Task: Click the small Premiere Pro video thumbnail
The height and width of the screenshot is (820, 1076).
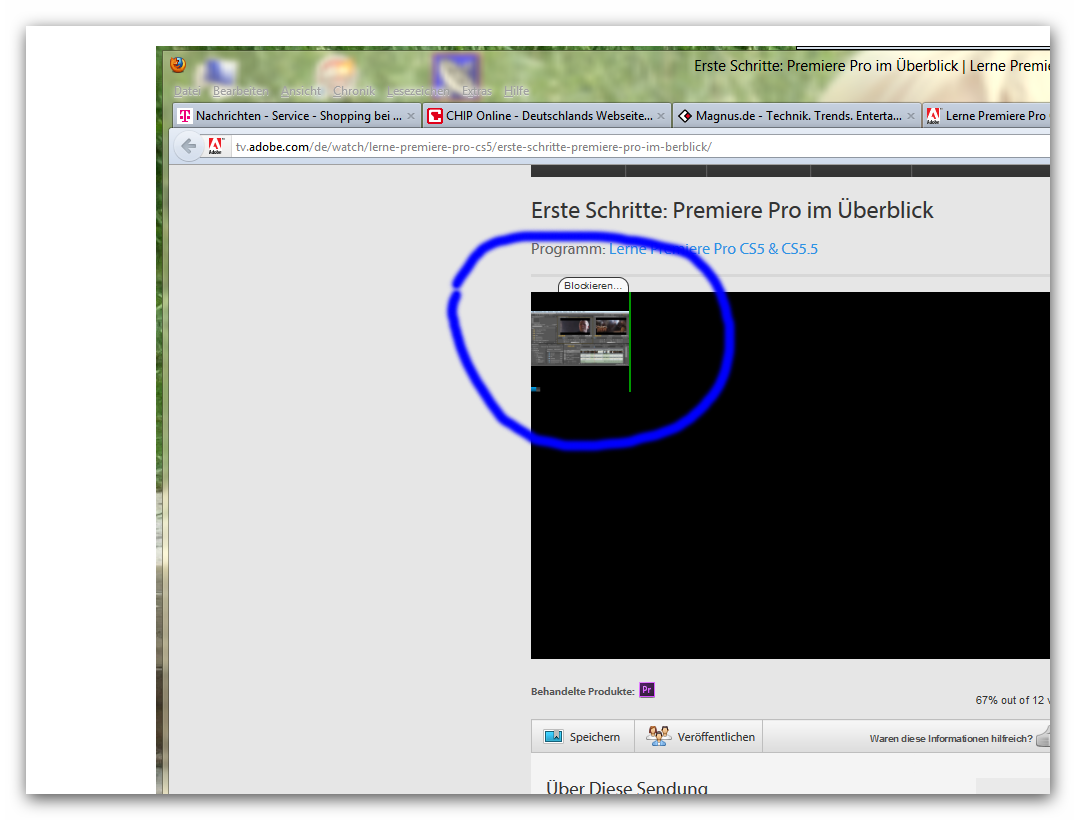Action: point(580,338)
